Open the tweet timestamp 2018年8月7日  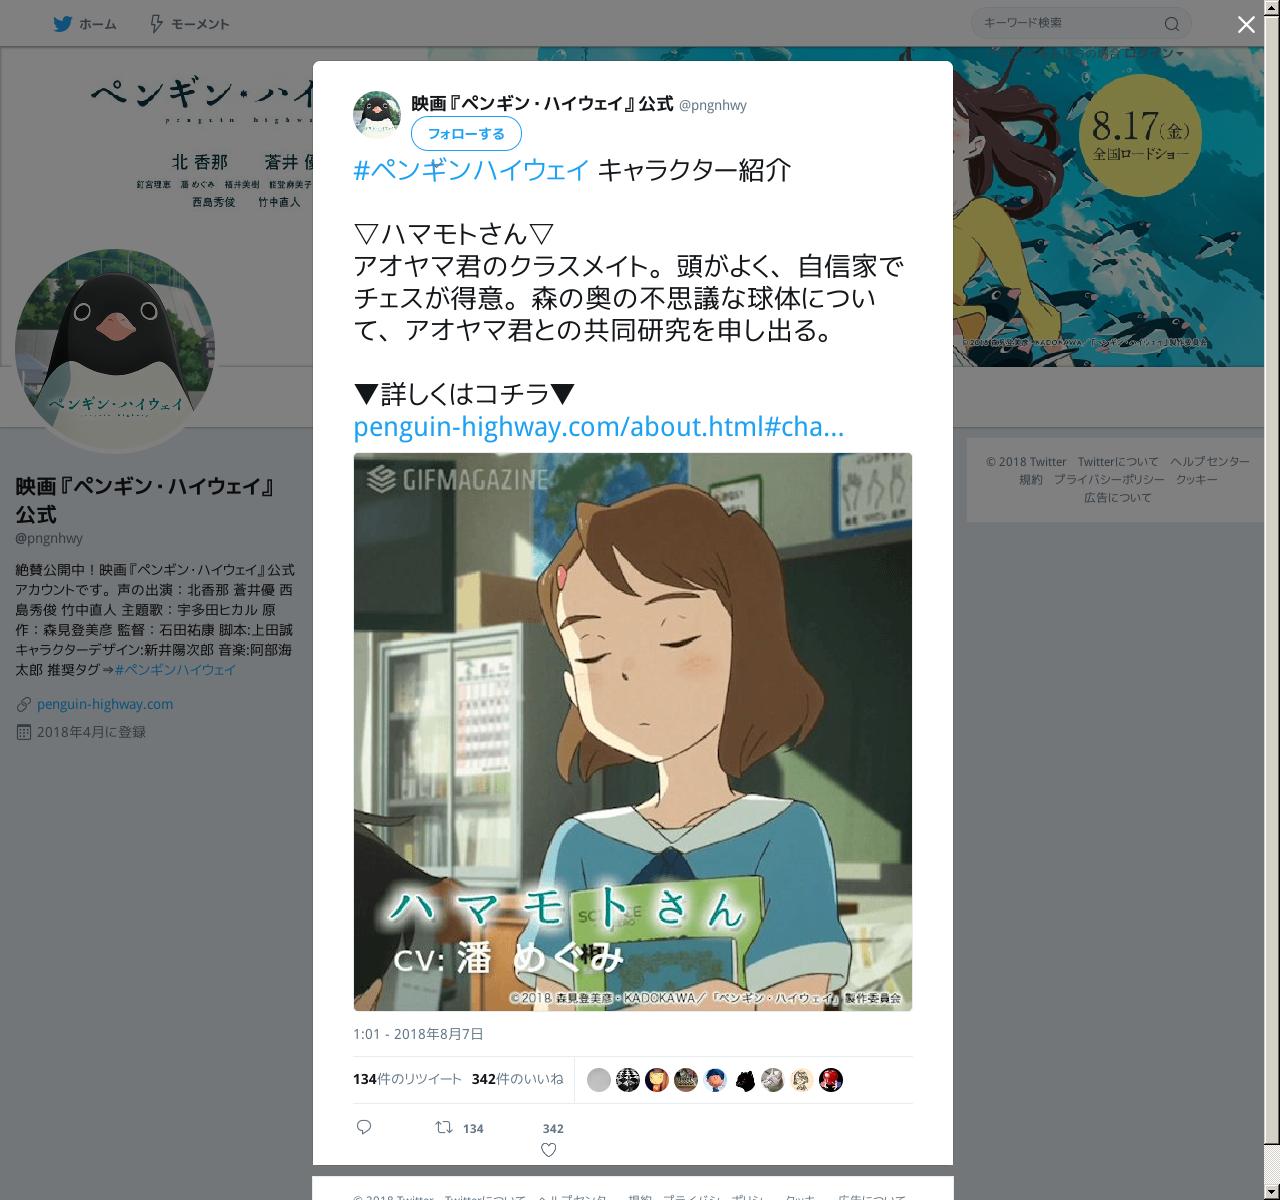click(x=418, y=1034)
